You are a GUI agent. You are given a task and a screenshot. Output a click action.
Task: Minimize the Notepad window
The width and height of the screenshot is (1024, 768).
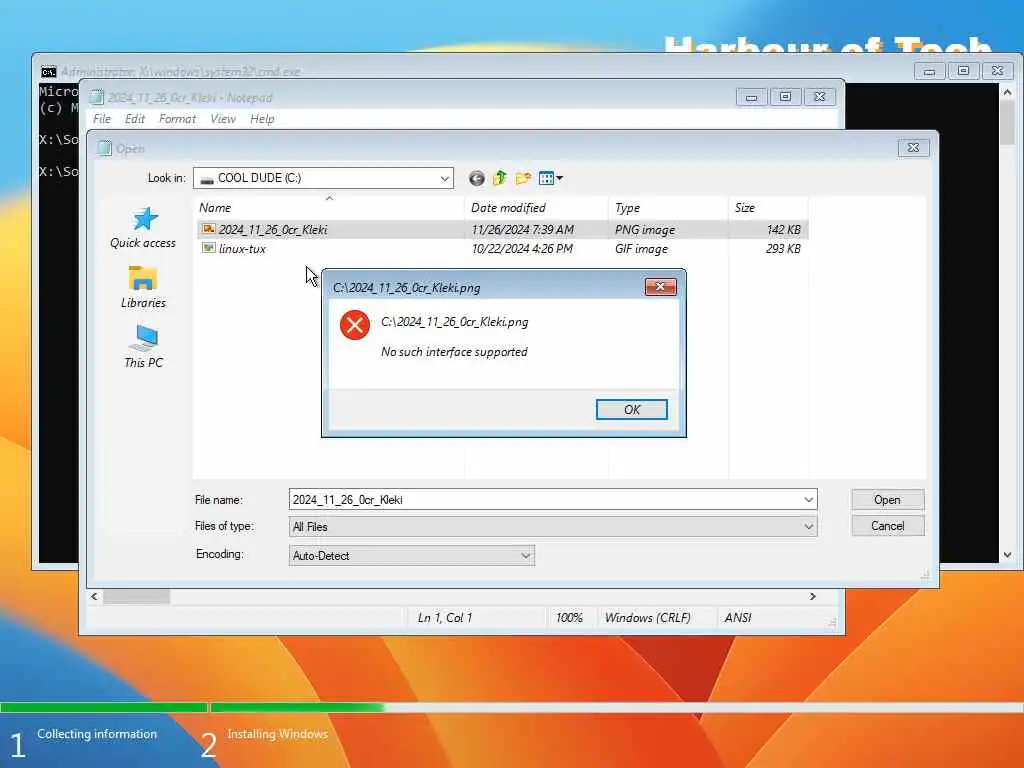coord(752,97)
